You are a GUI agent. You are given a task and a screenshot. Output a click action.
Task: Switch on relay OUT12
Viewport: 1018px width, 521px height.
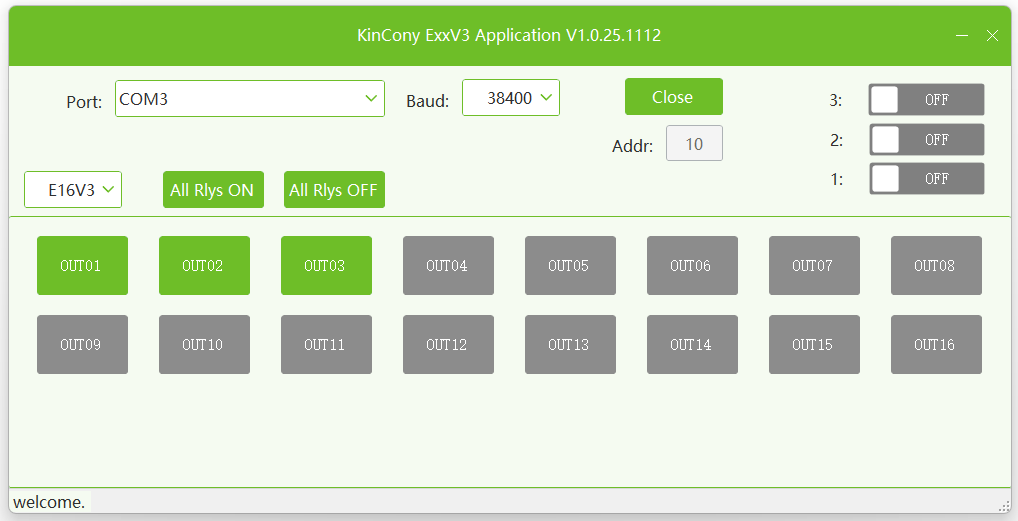click(449, 344)
